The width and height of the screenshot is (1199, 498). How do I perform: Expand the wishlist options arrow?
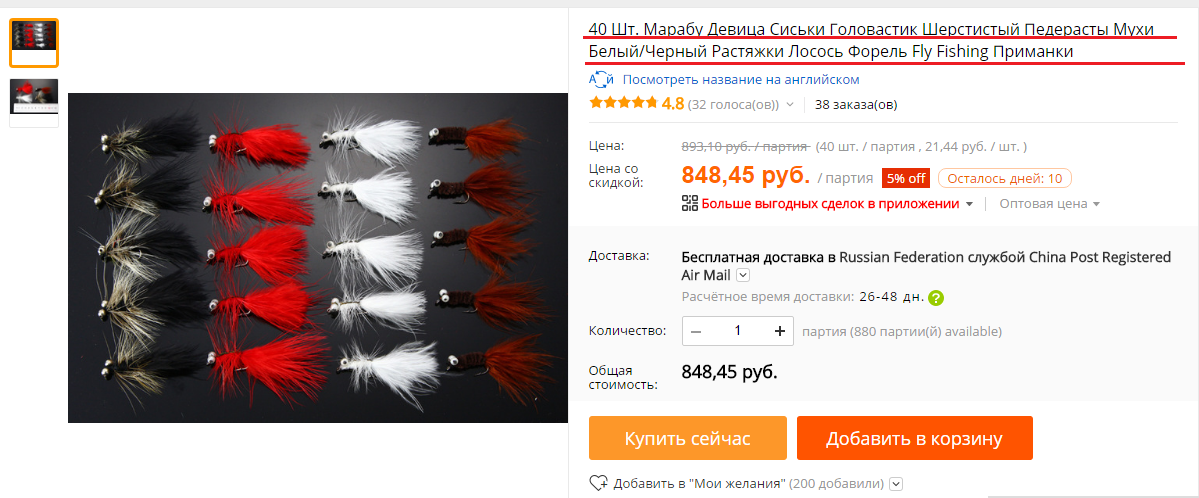pyautogui.click(x=896, y=483)
